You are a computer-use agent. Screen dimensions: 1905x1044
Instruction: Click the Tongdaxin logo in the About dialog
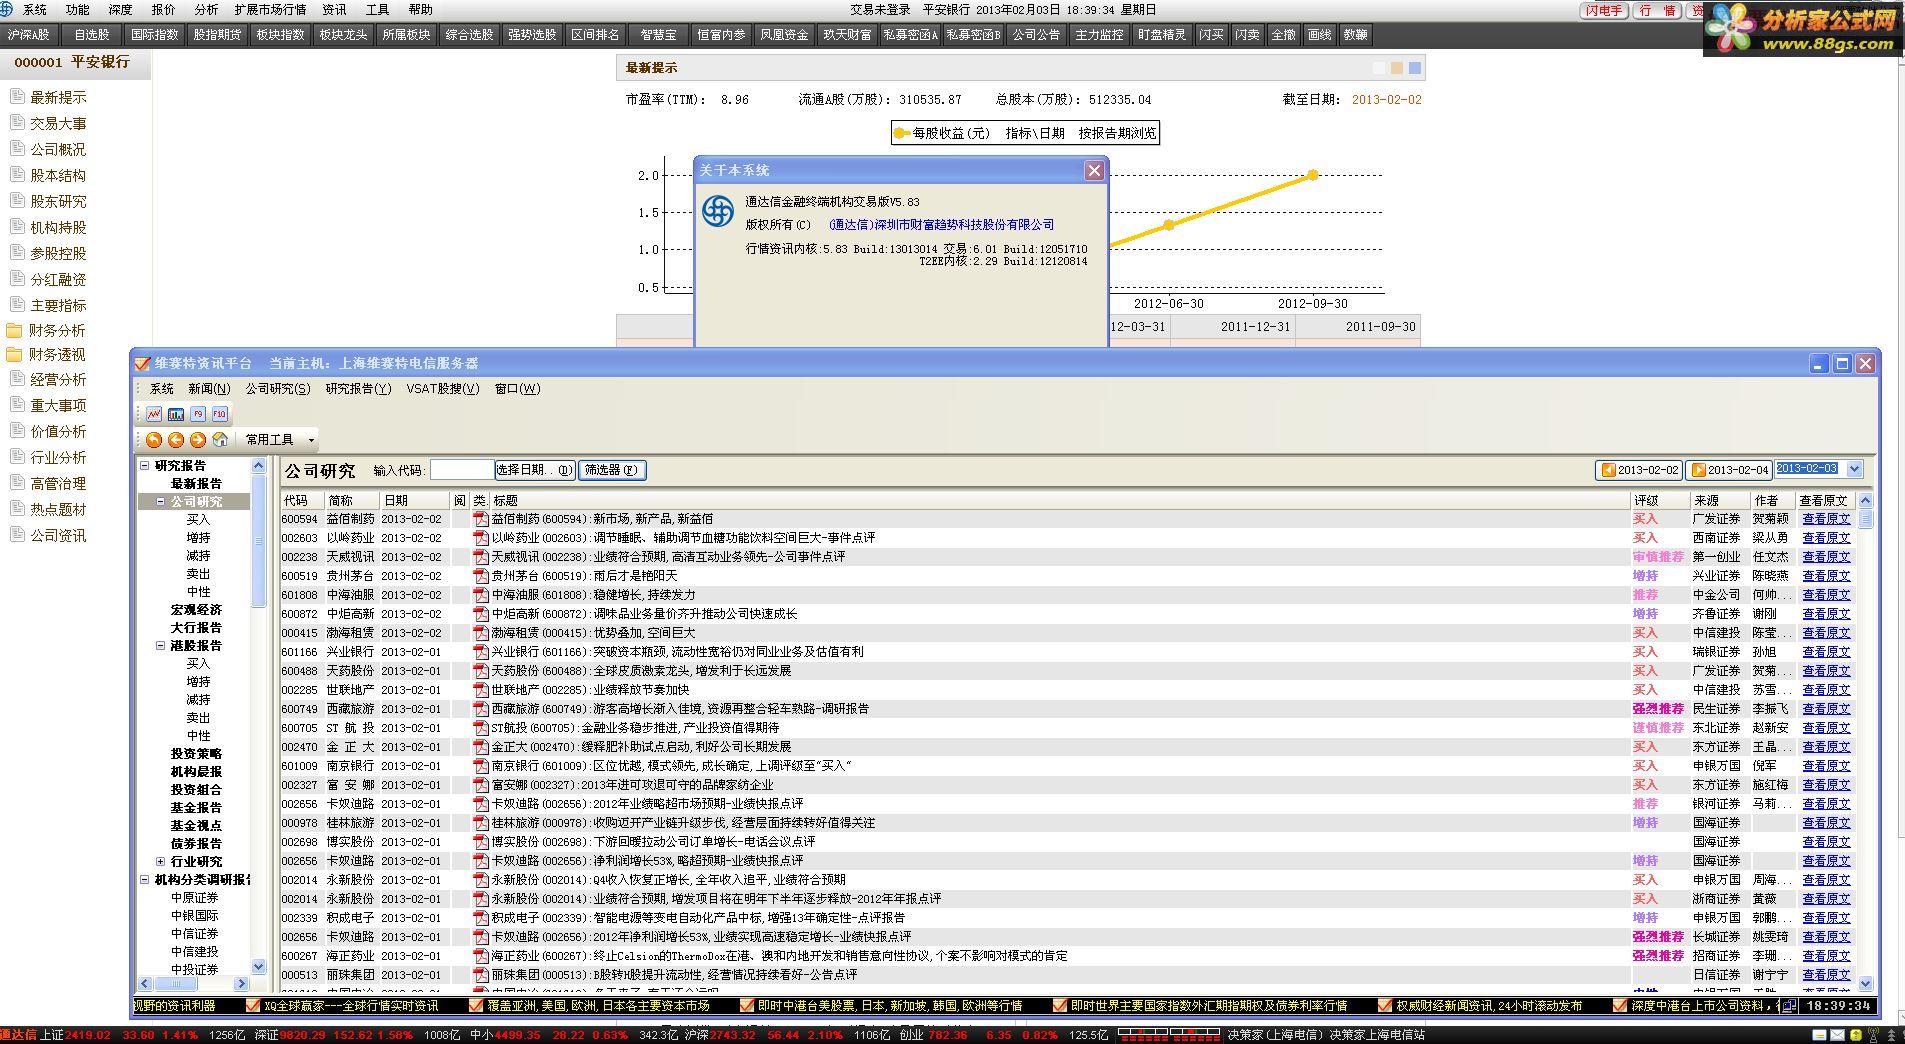(x=718, y=211)
